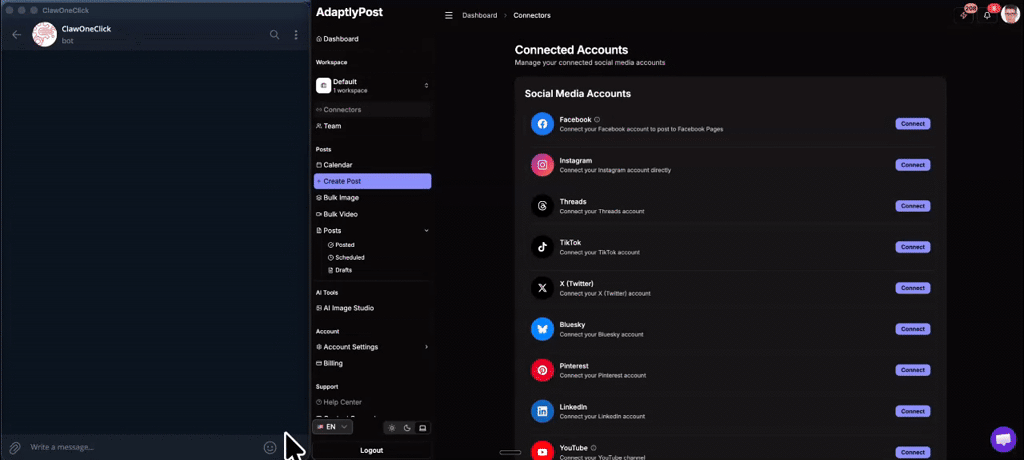Open Billing in the sidebar
The height and width of the screenshot is (460, 1024).
372,363
